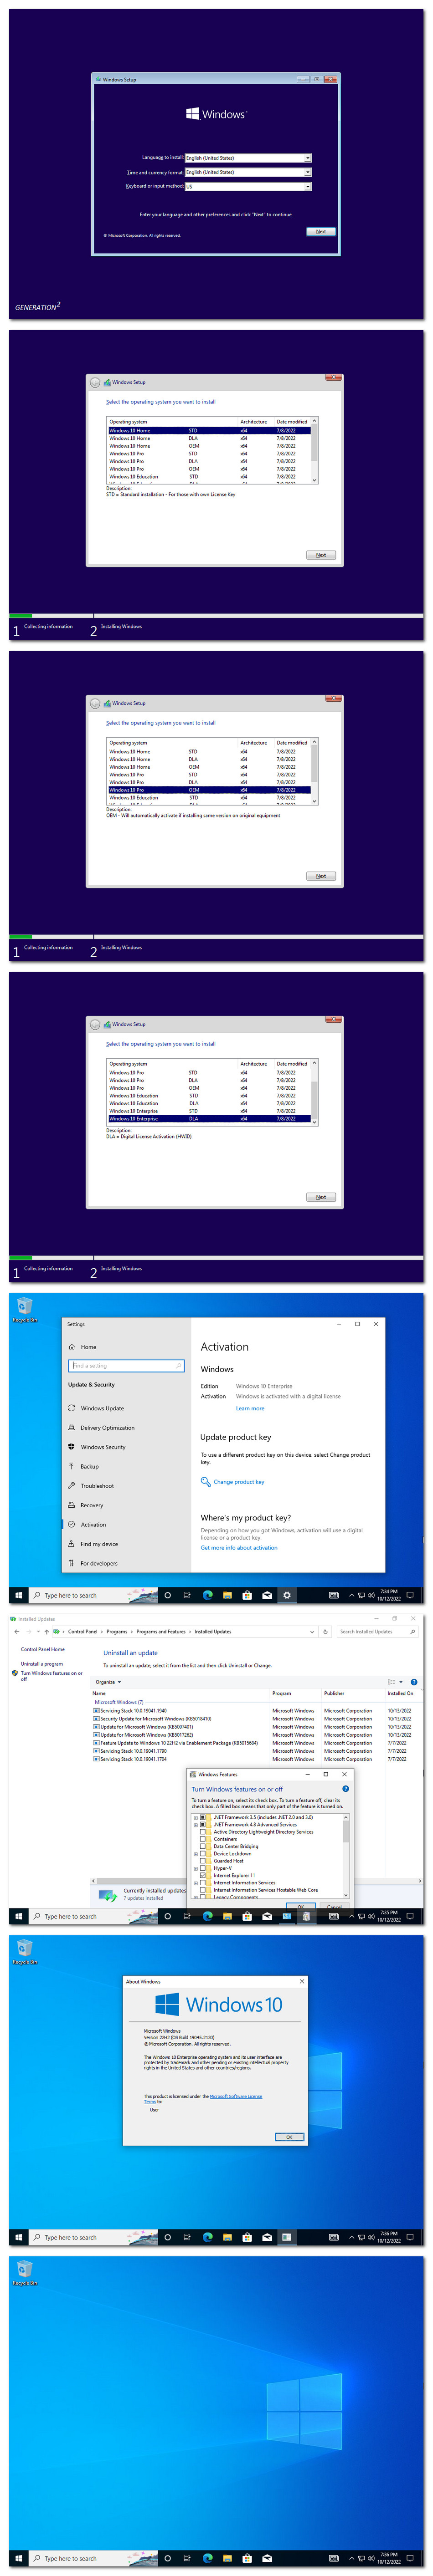Viewport: 433px width, 2576px height.
Task: Open the view options icon in Installed Updates
Action: coord(391,1682)
